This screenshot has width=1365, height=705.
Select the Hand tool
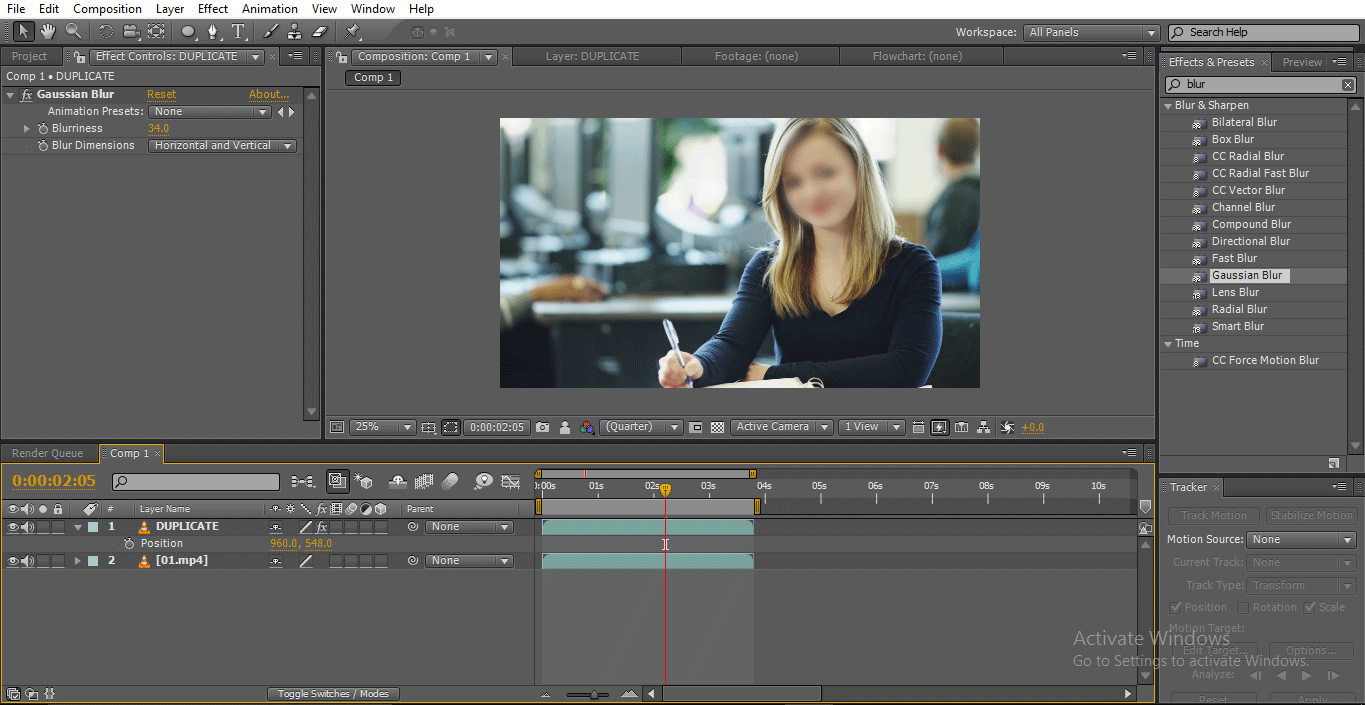48,32
